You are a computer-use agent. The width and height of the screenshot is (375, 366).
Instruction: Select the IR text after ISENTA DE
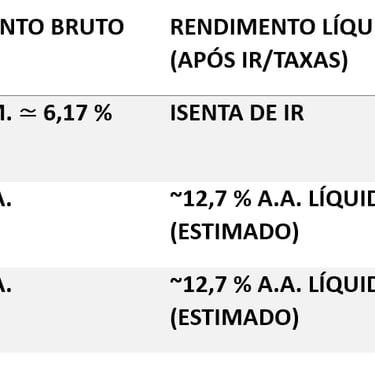294,113
